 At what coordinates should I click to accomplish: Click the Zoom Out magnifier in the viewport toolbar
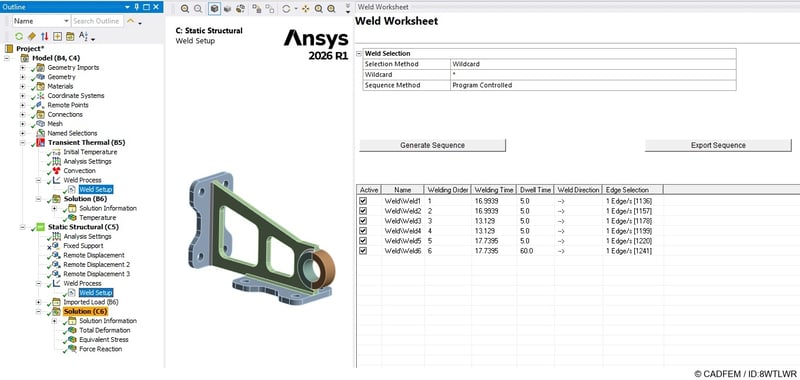coord(198,9)
